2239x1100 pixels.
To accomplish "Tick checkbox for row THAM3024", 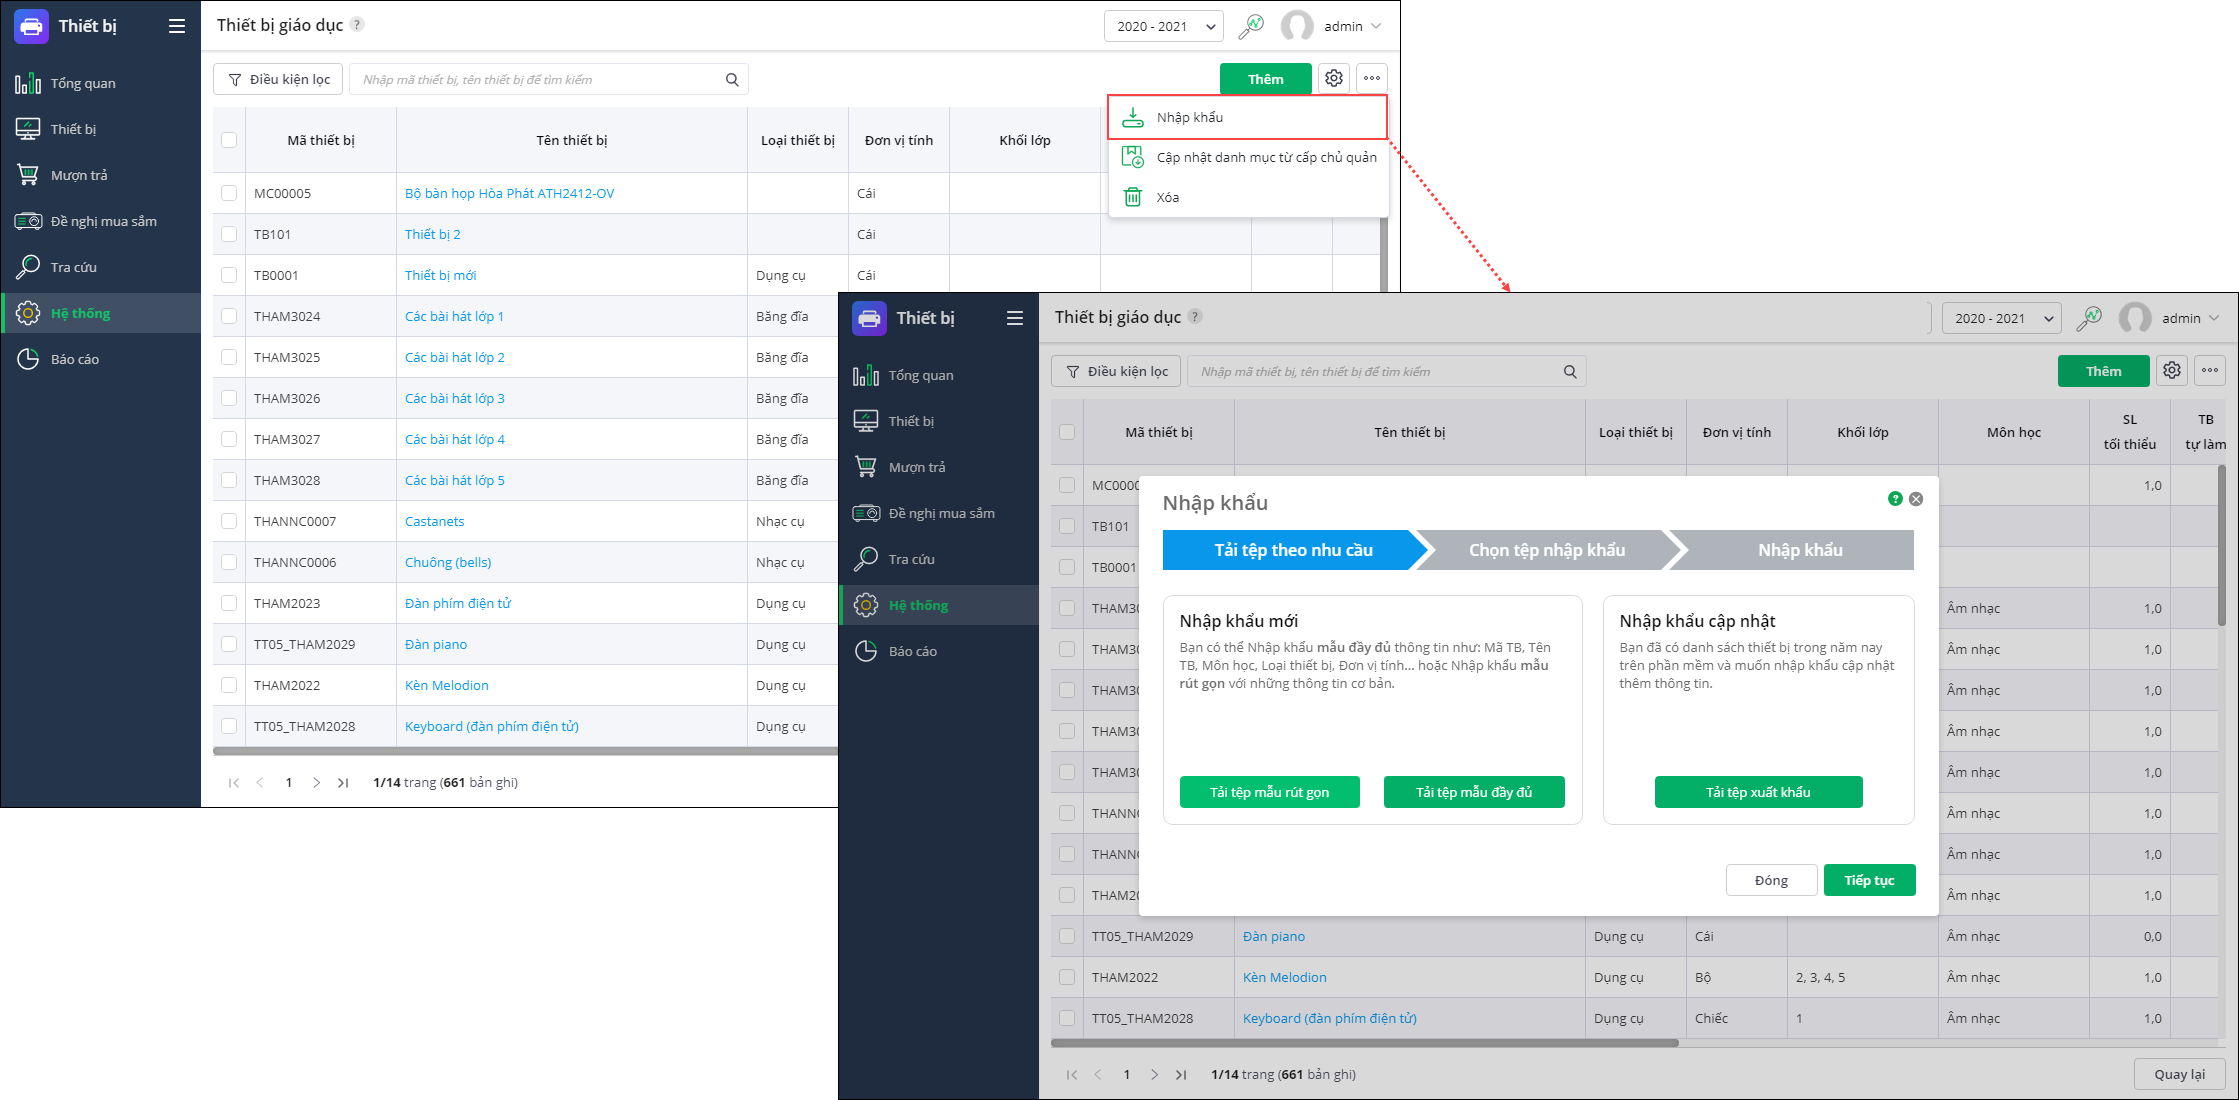I will pos(229,316).
